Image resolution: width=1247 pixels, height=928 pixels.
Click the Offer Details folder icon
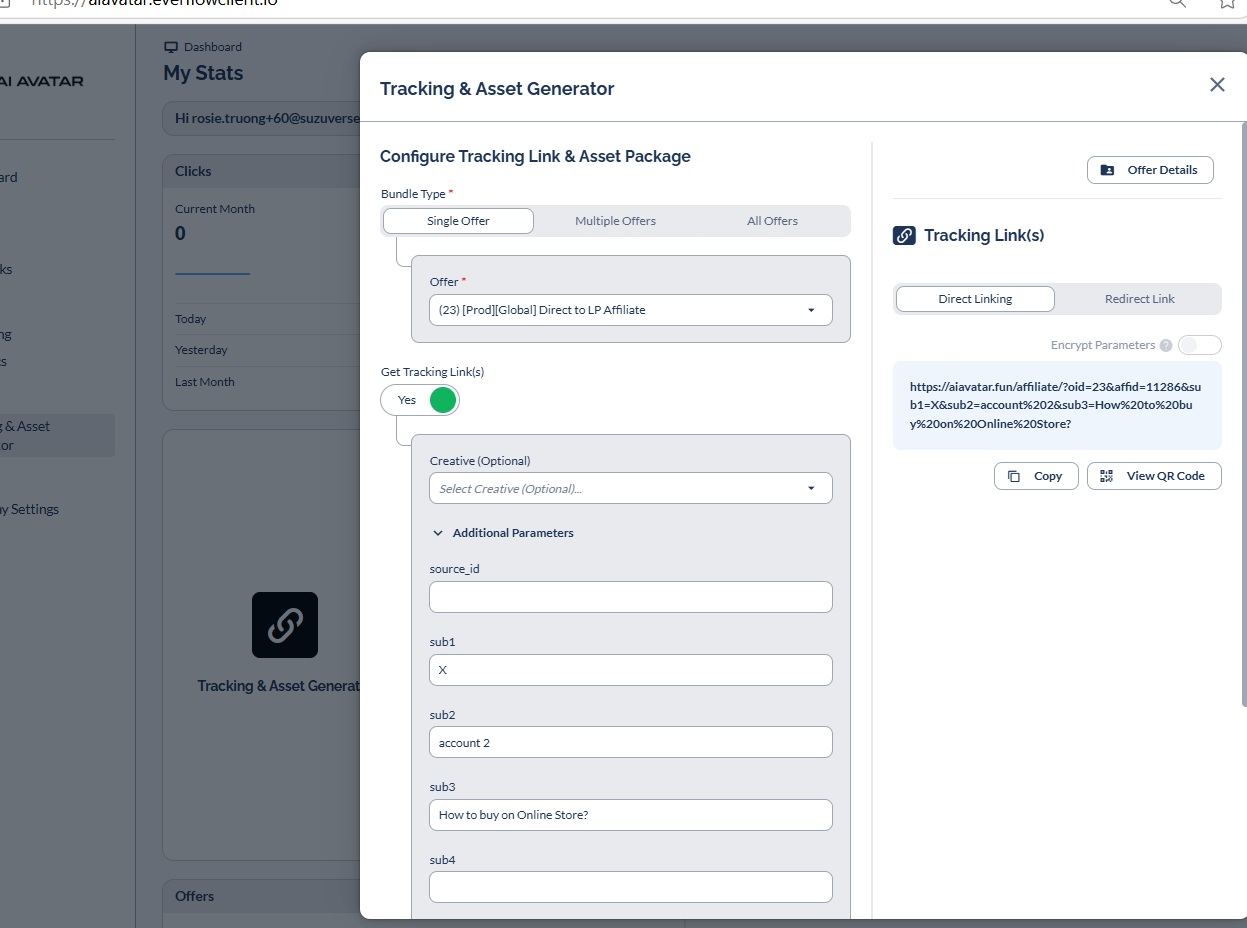[x=1107, y=170]
